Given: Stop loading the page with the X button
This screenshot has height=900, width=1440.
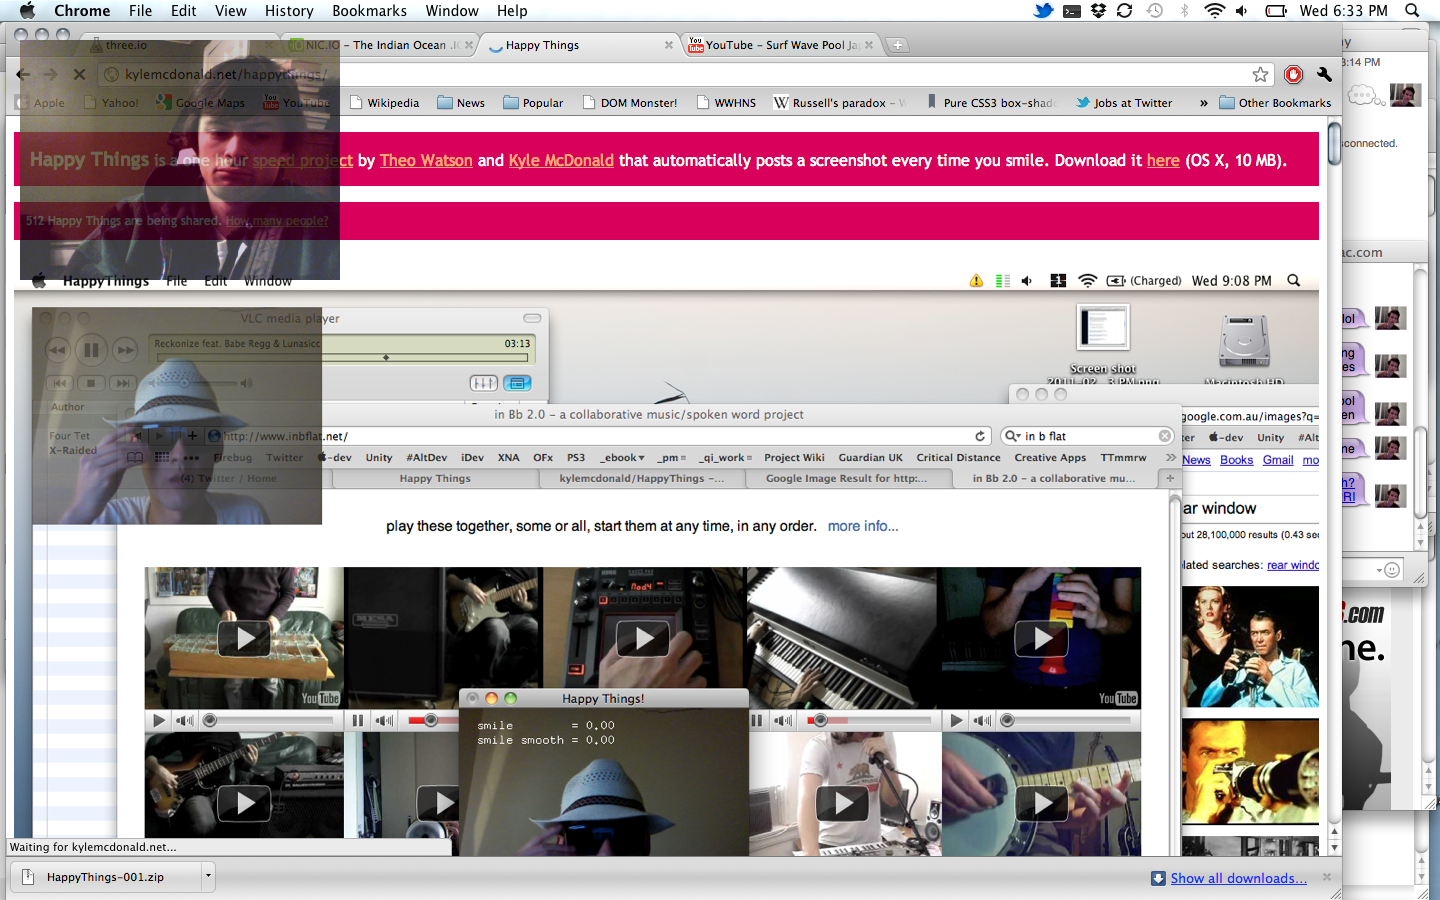Looking at the screenshot, I should tap(79, 75).
